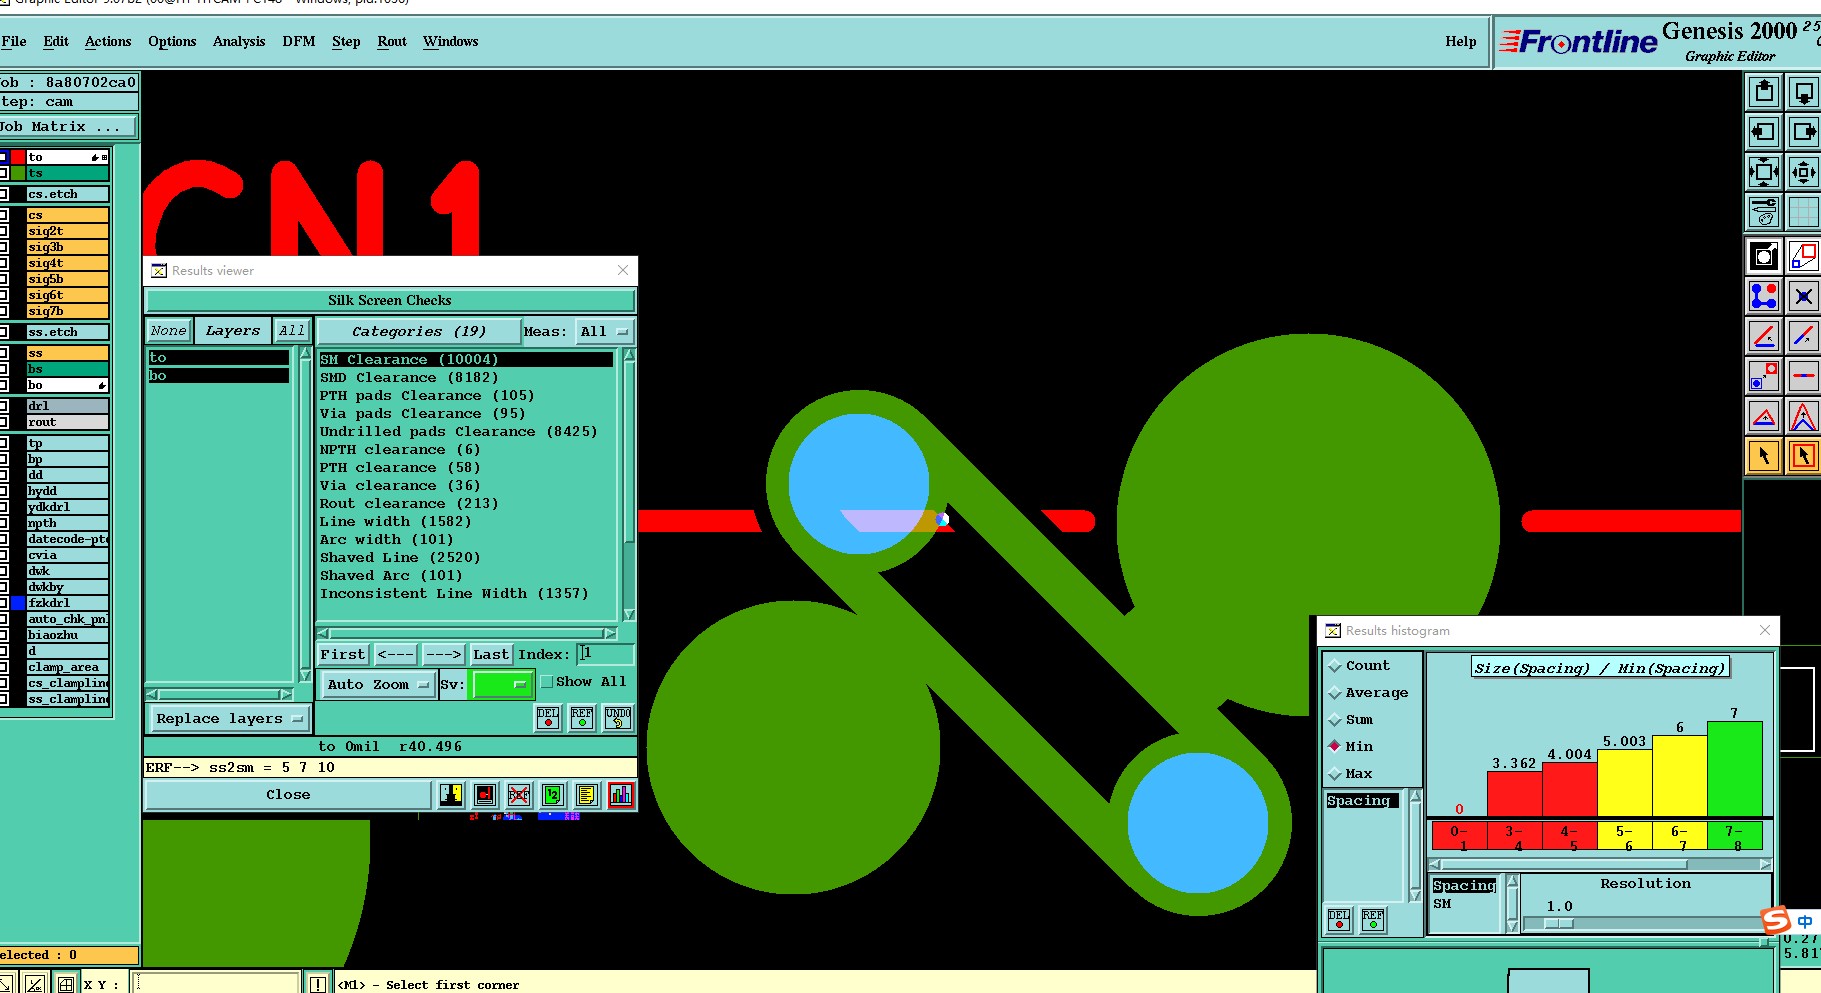Click the green 7-8 histogram range swatch
The image size is (1821, 993).
click(1734, 836)
